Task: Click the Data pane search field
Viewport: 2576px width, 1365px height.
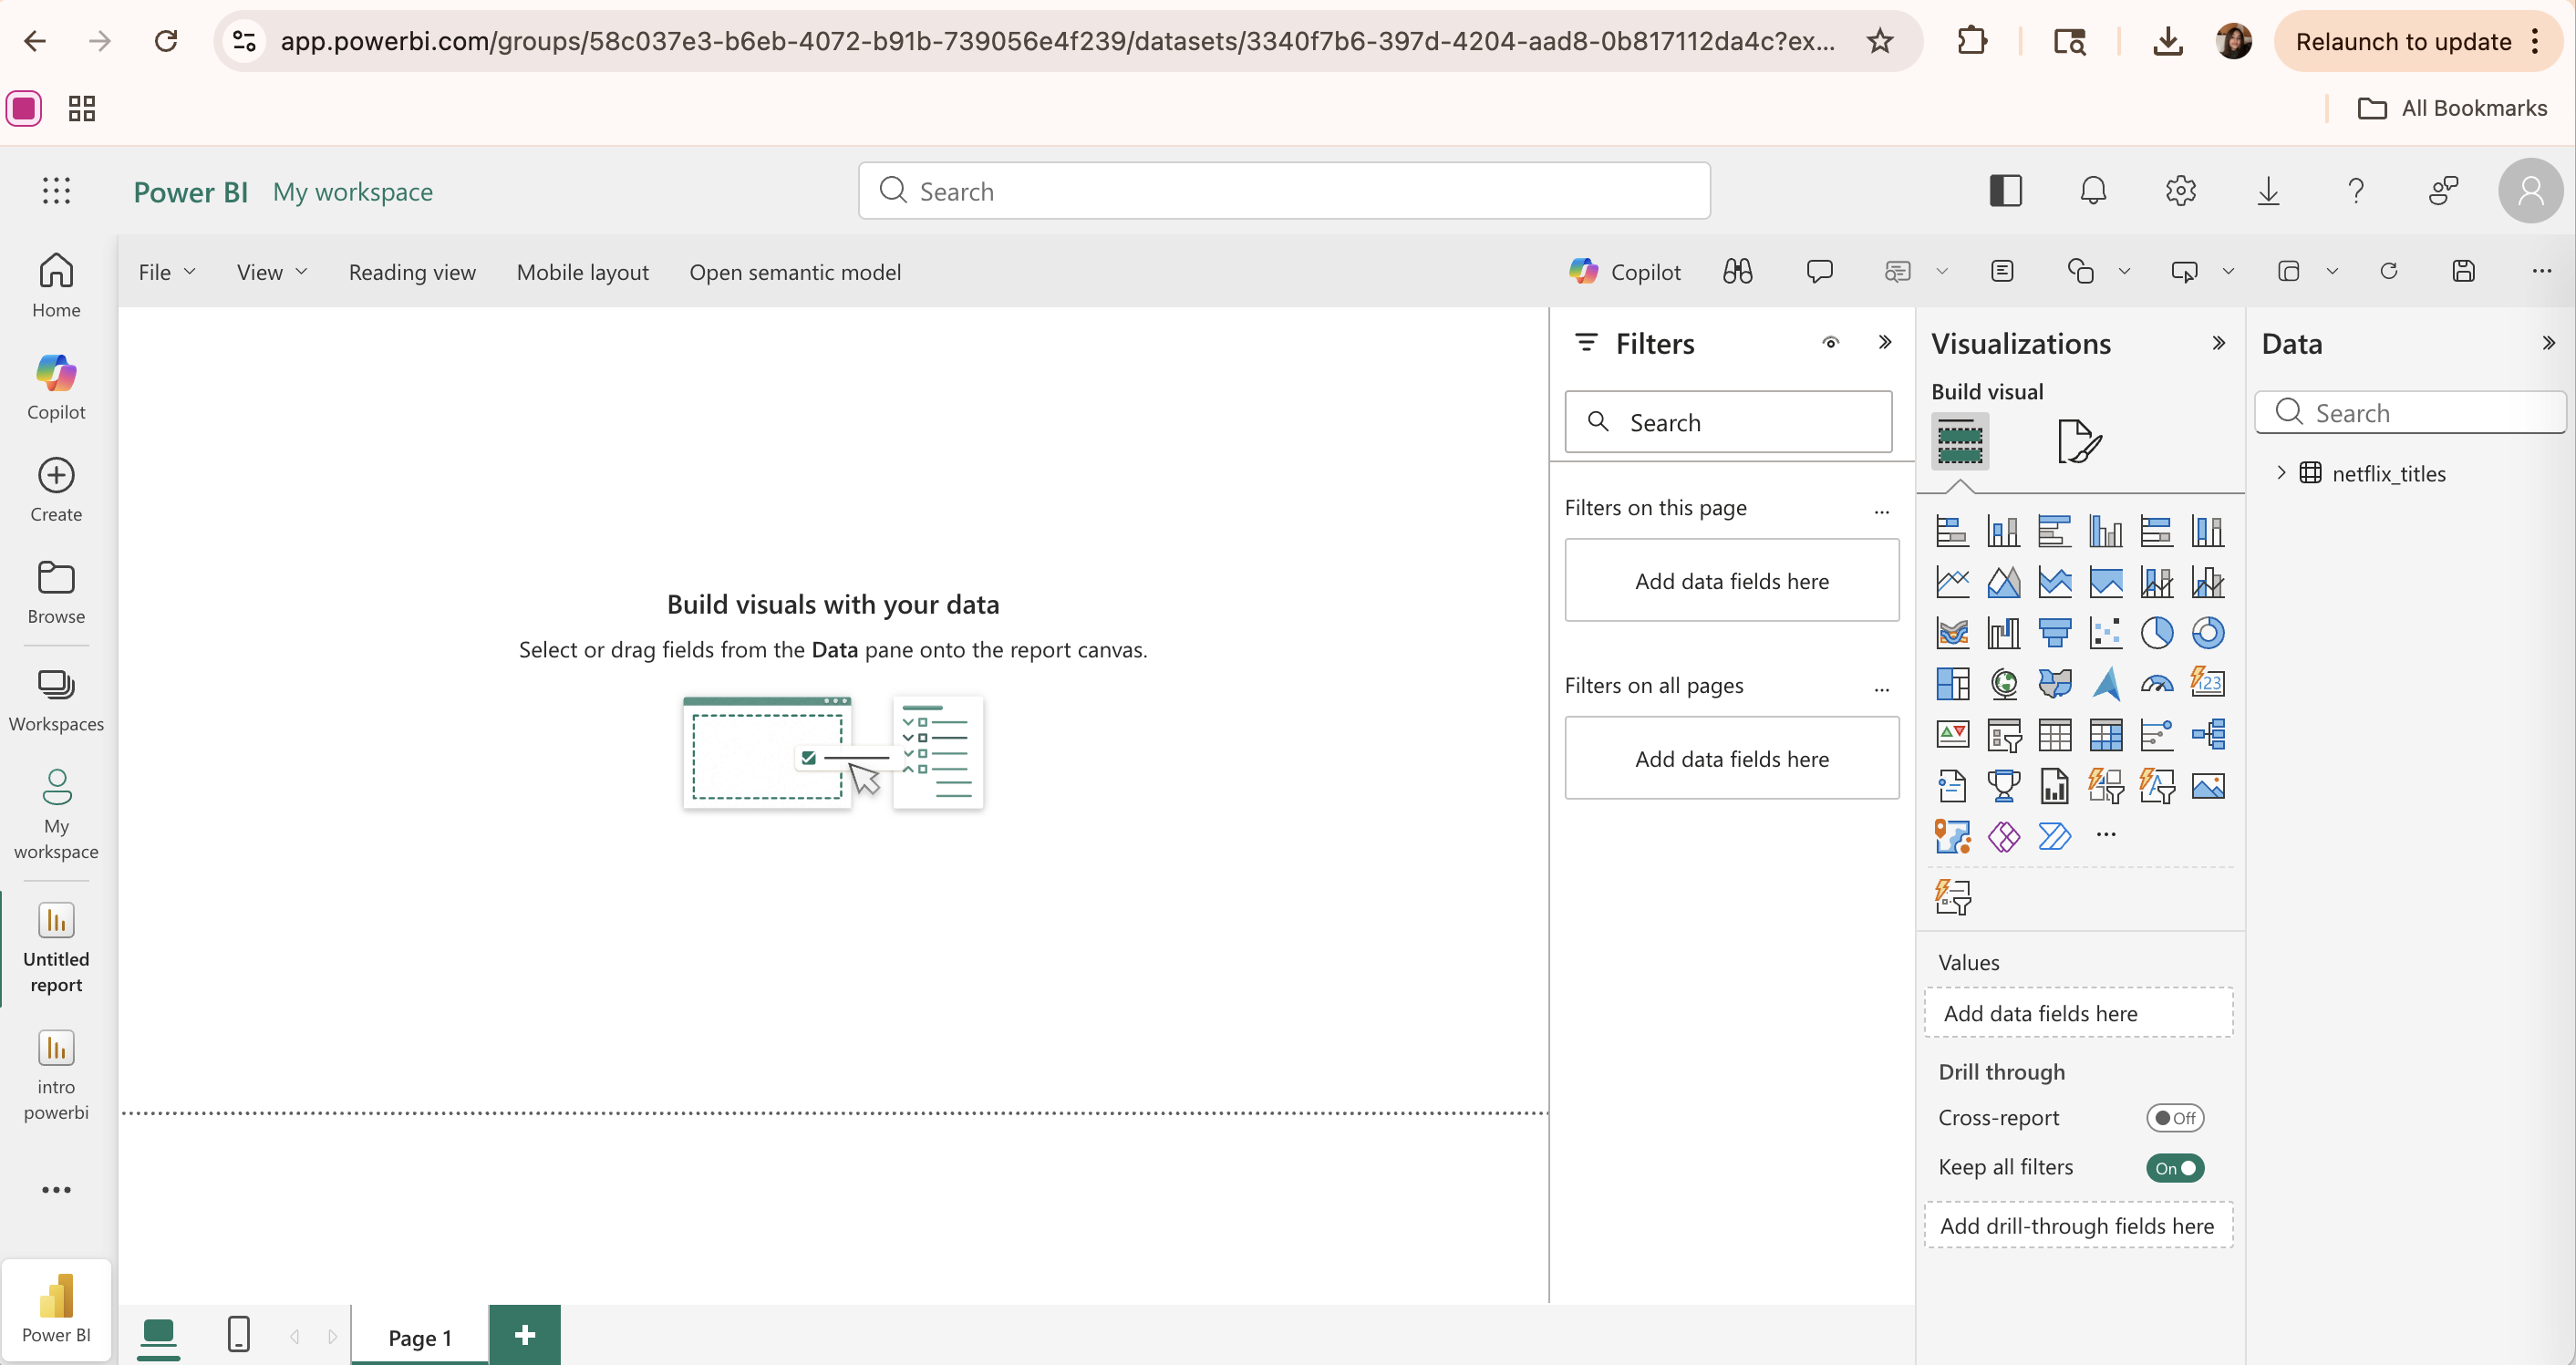Action: [2420, 413]
